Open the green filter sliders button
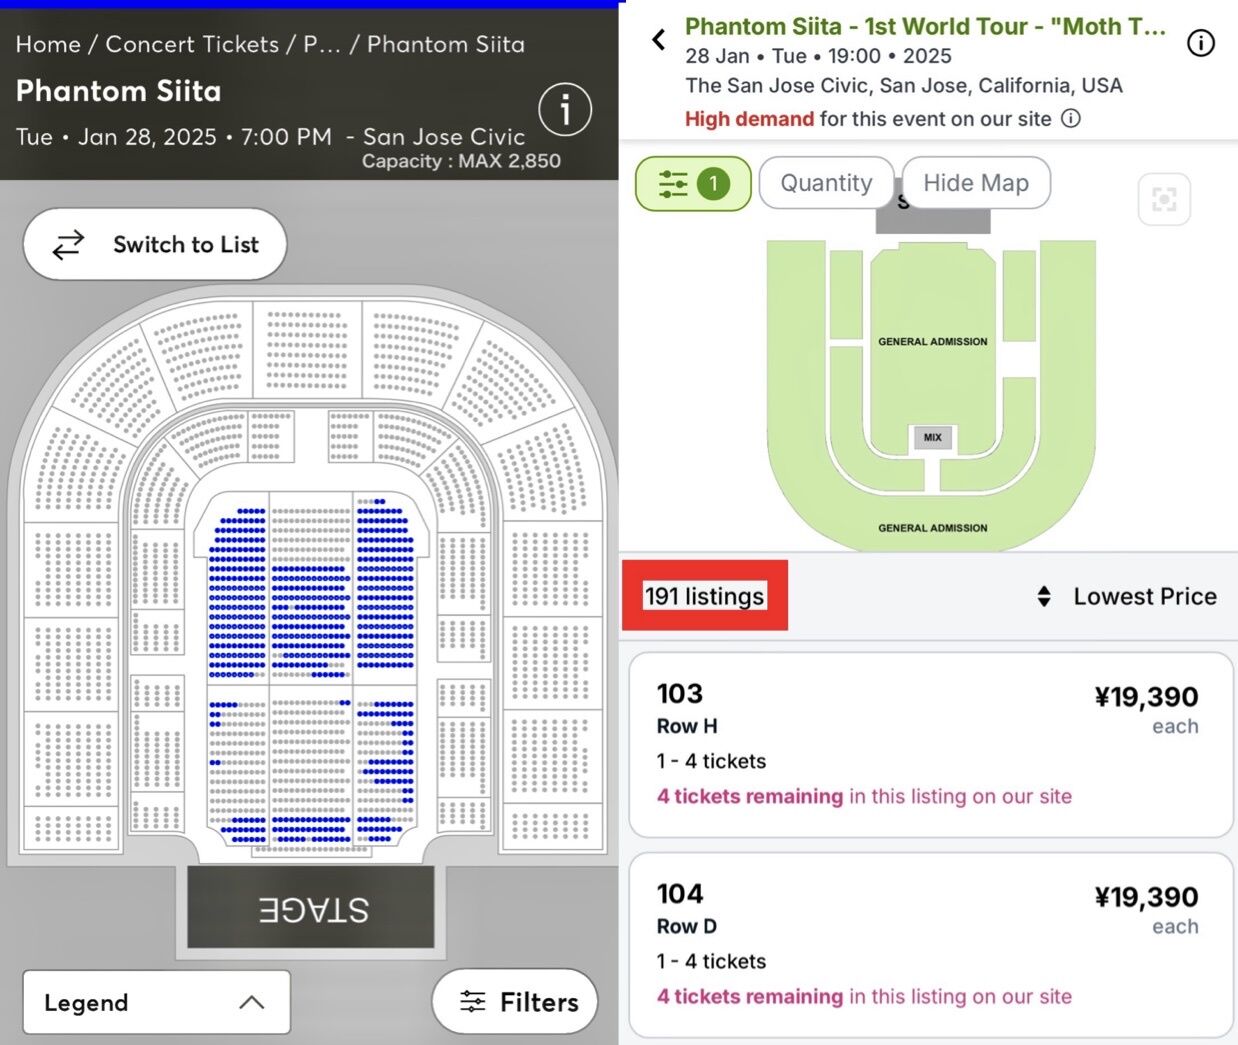The height and width of the screenshot is (1045, 1238). [693, 184]
